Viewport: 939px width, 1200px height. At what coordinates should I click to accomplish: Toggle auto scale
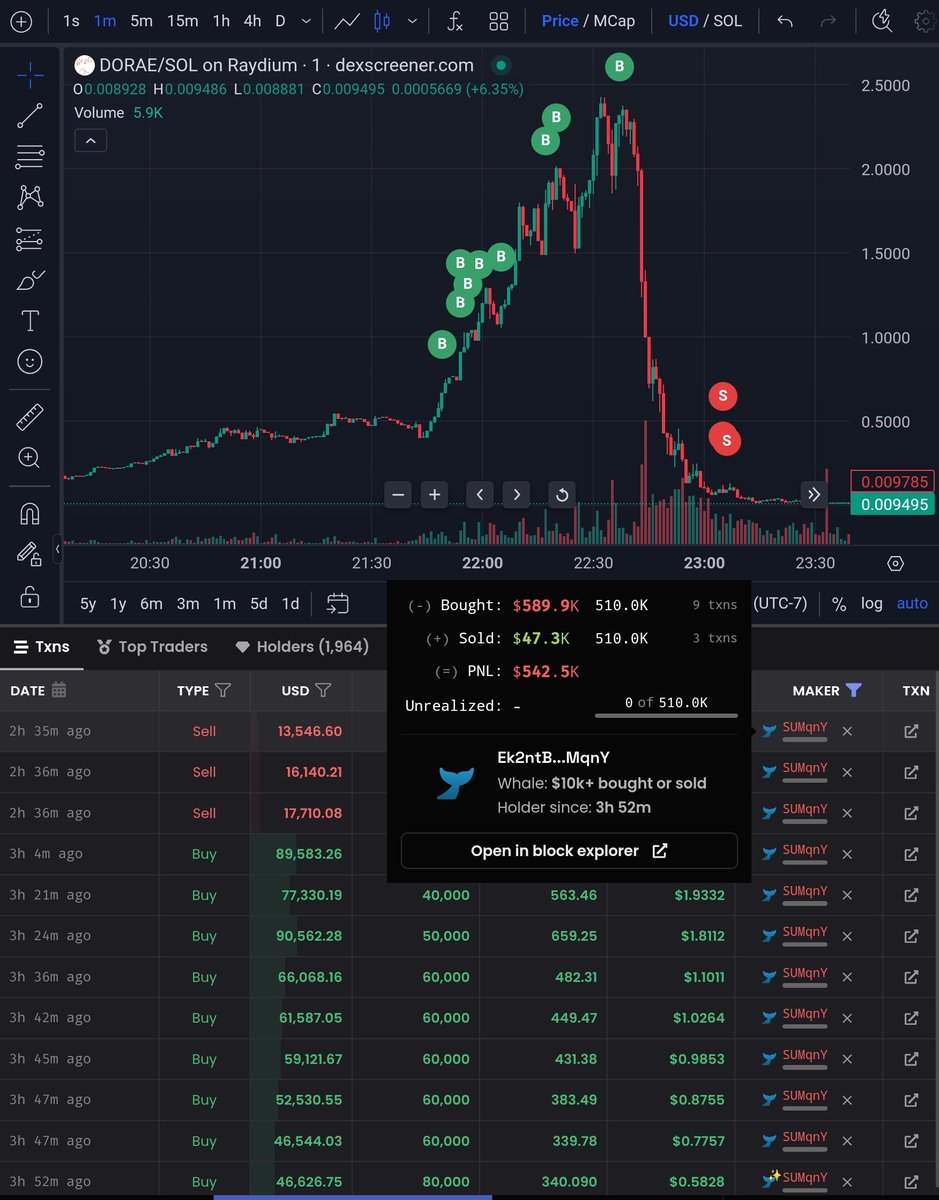(912, 603)
